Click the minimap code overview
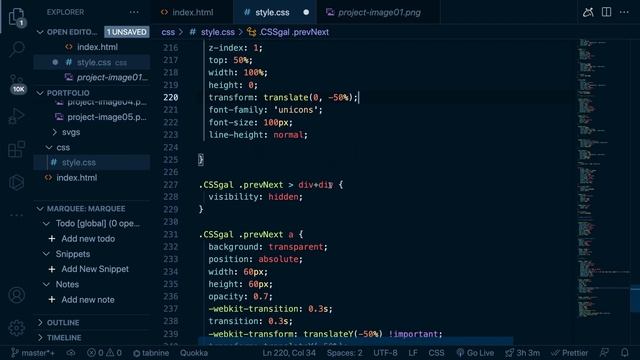Image resolution: width=640 pixels, height=360 pixels. tap(604, 180)
